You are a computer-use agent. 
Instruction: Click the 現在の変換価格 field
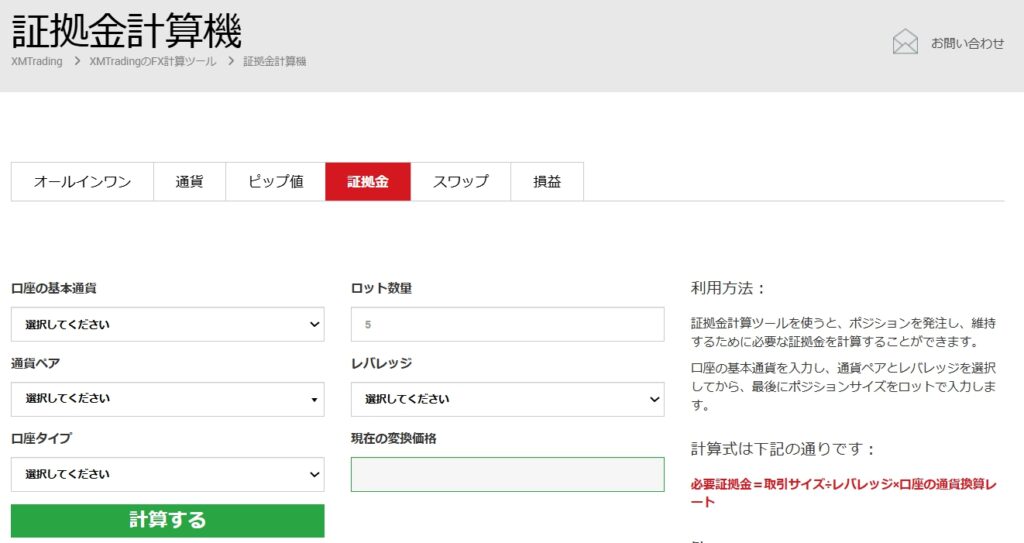click(507, 474)
